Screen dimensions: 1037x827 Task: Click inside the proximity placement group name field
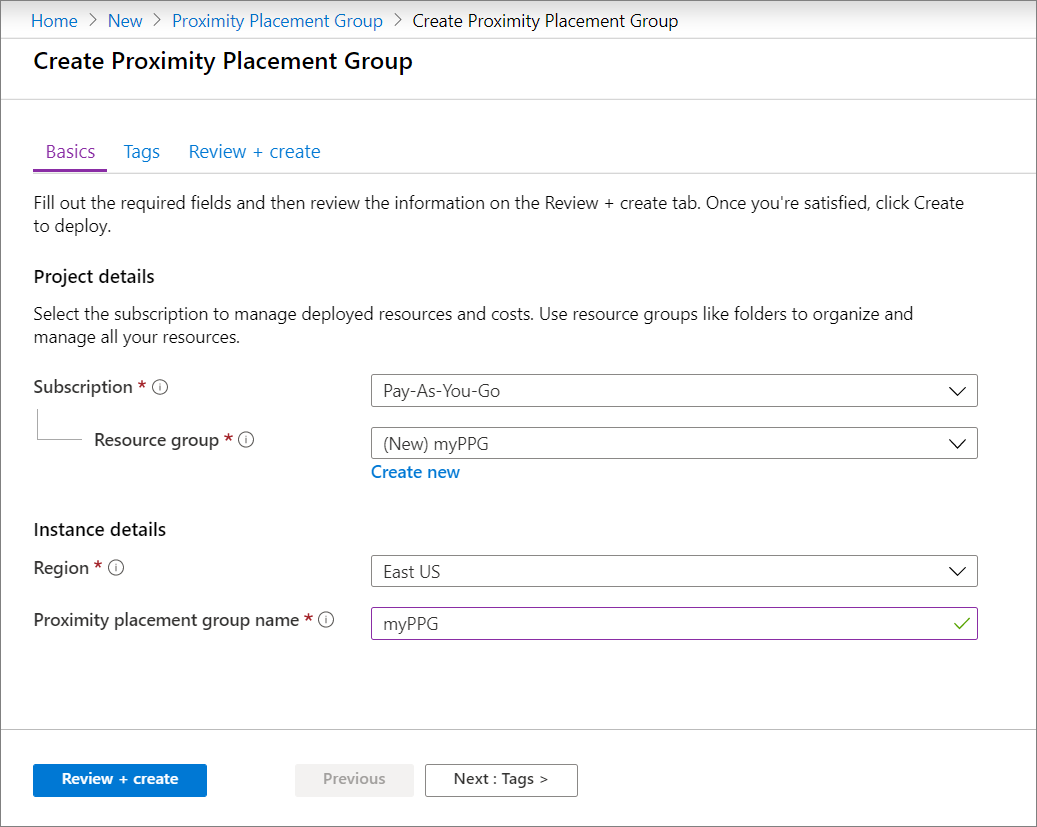click(x=600, y=623)
